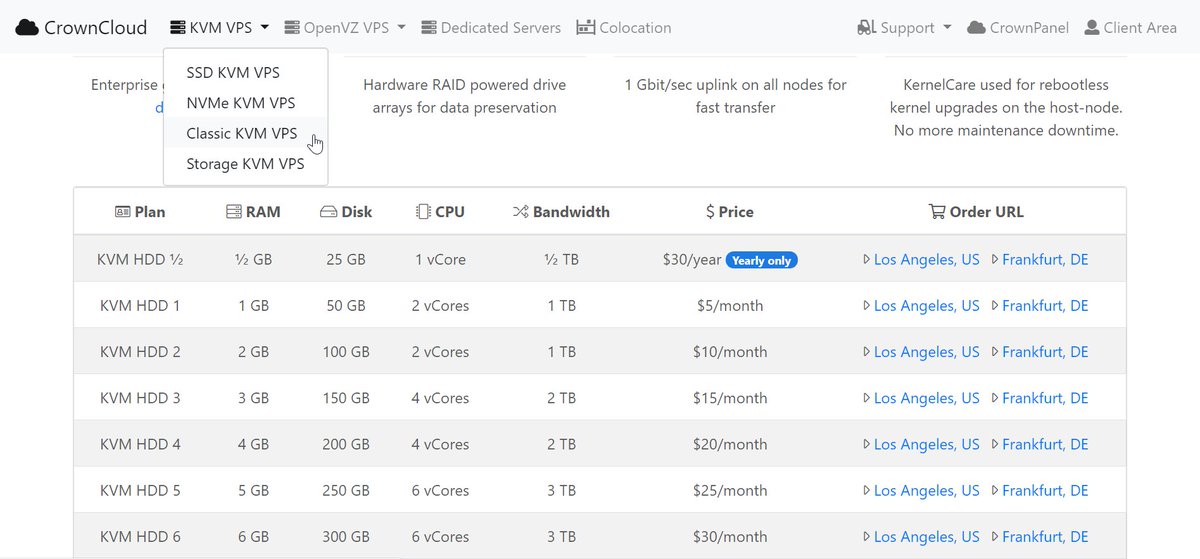Click the 1 Gbit/sec uplink description

pos(735,96)
